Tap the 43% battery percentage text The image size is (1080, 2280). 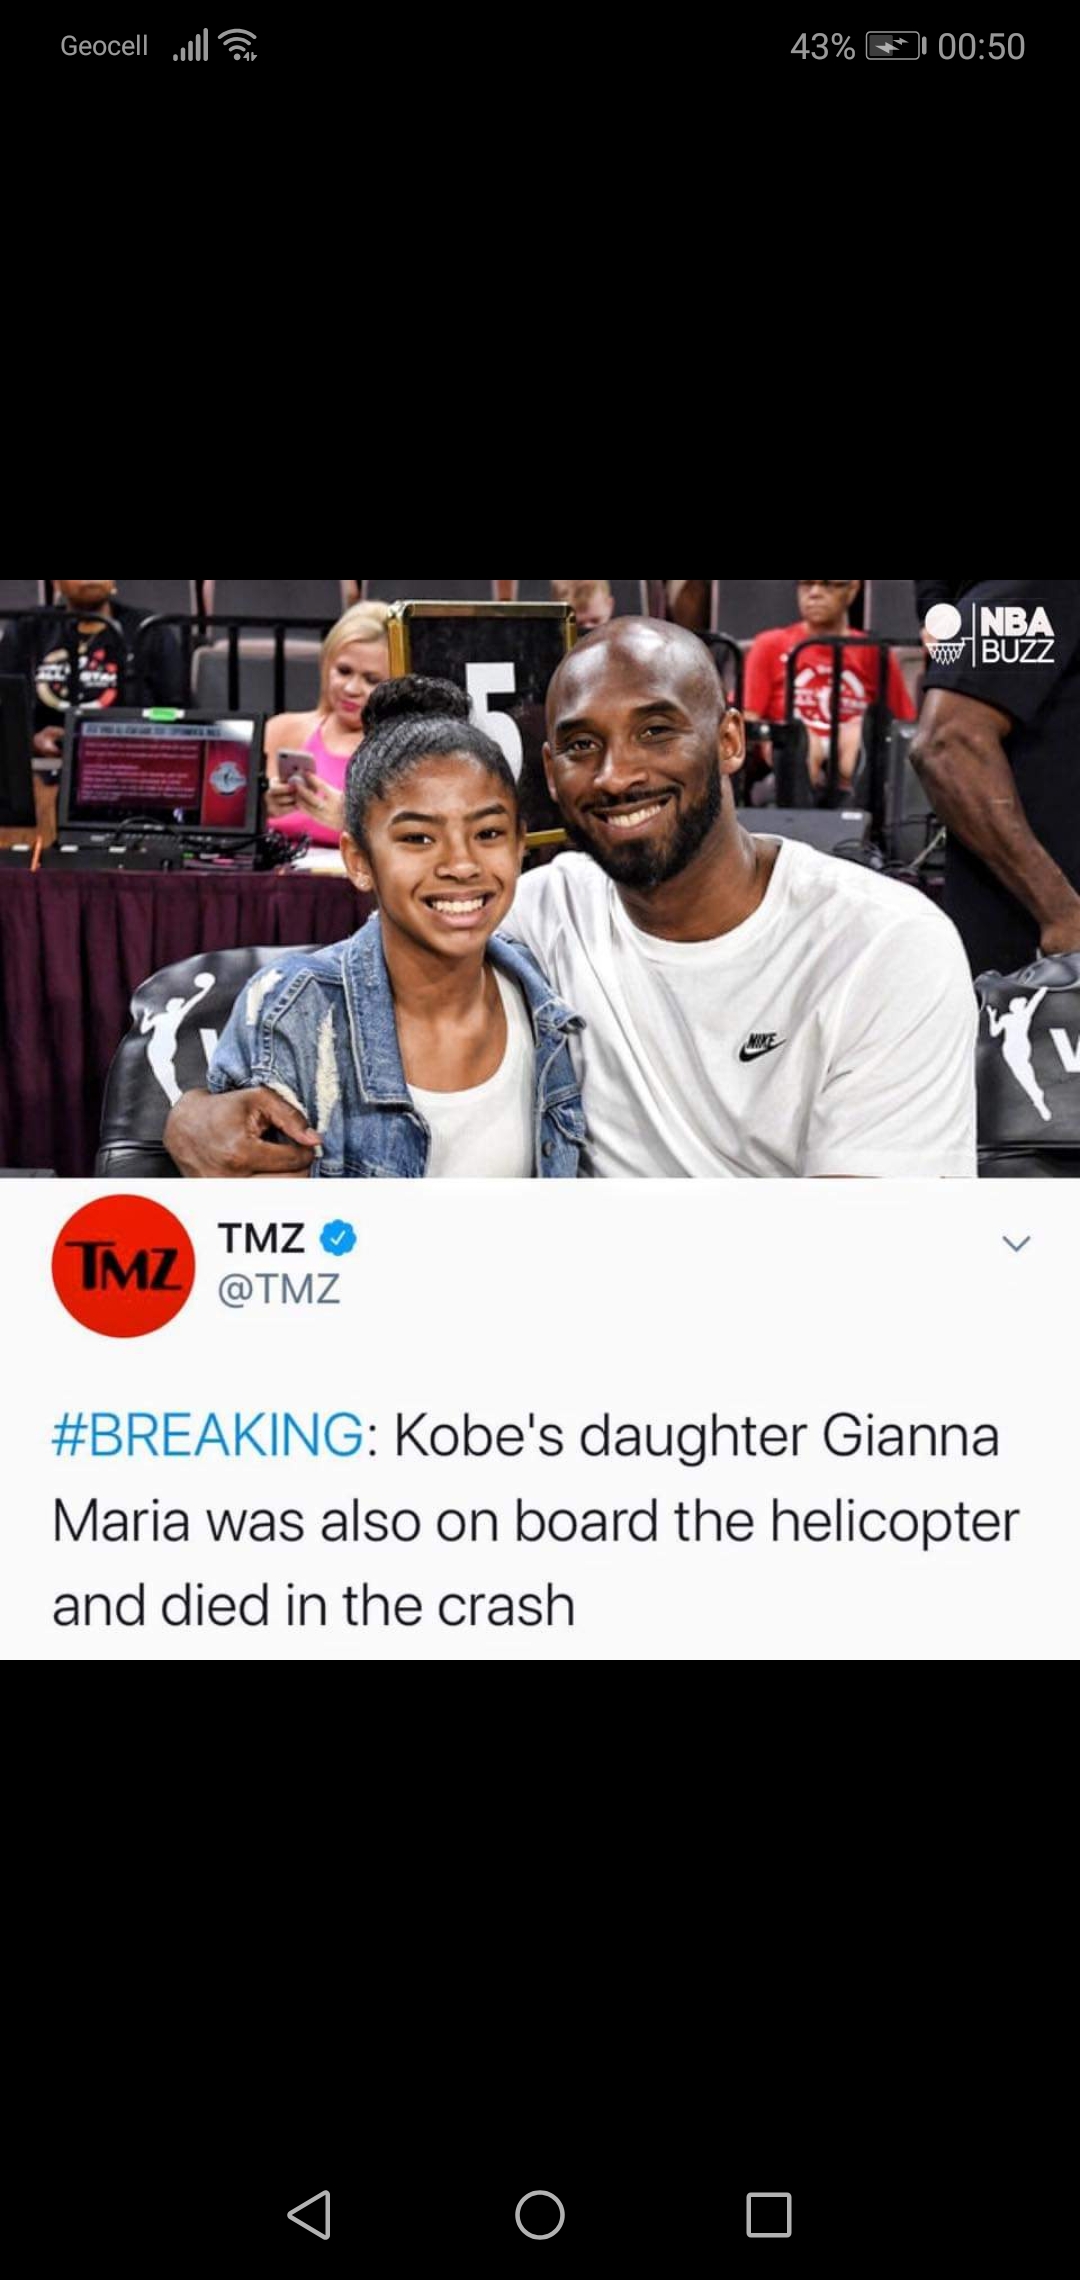click(x=822, y=46)
